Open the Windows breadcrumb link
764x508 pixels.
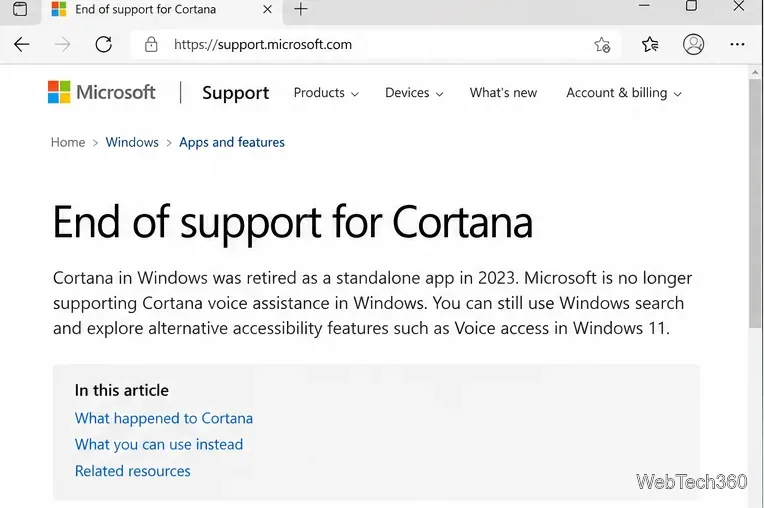(132, 142)
